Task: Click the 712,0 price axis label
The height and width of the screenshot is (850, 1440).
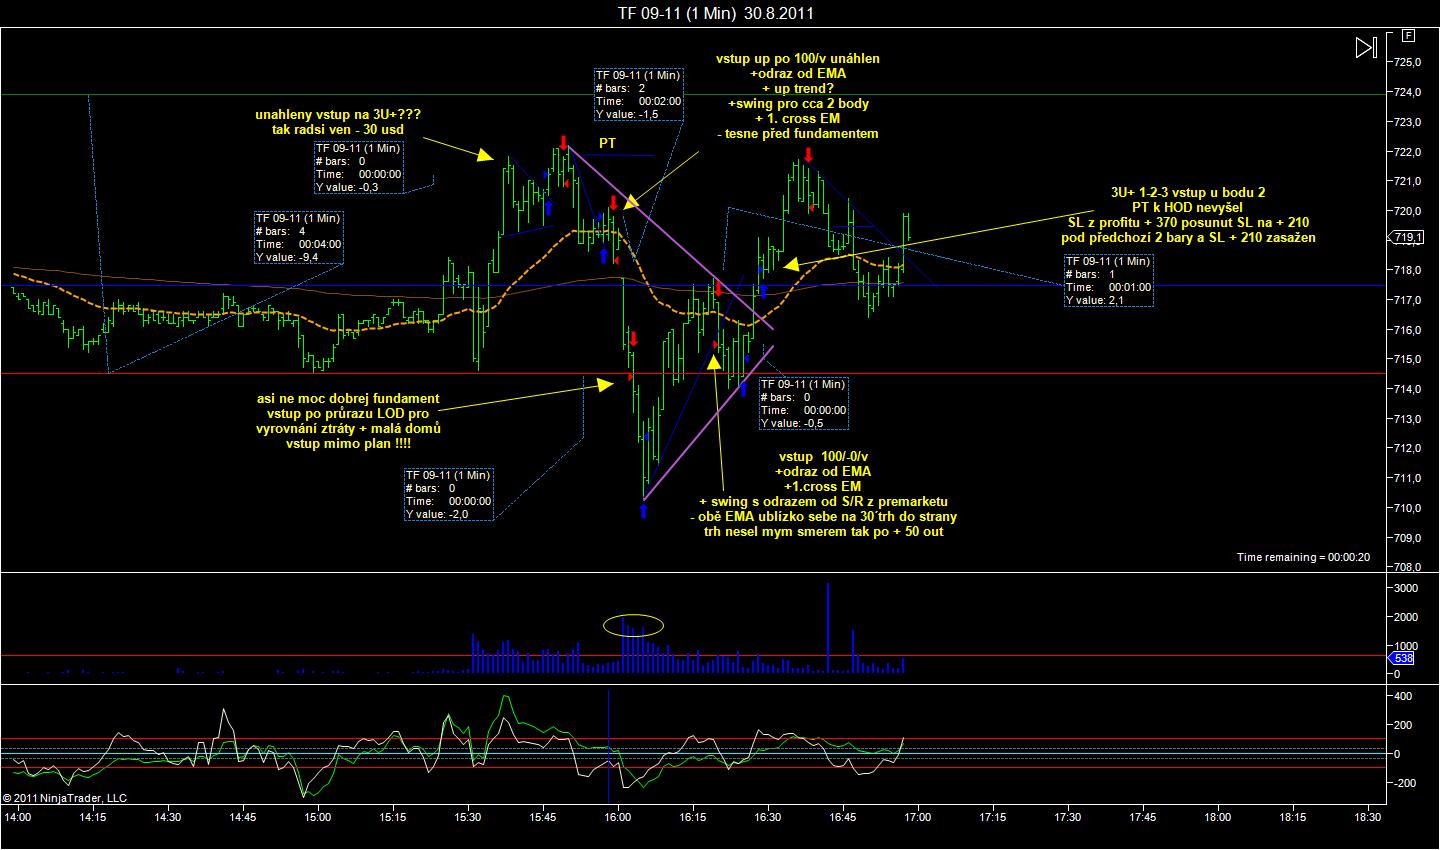Action: coord(1407,448)
